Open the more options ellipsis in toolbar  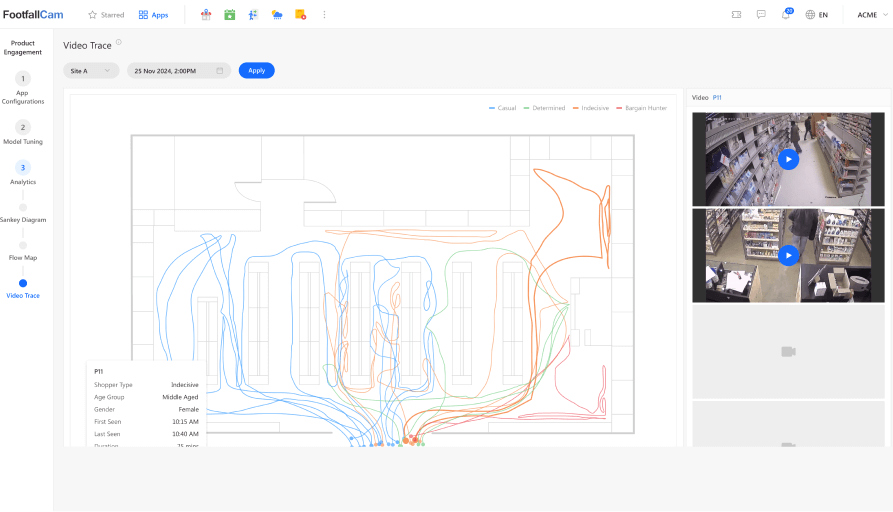(x=323, y=15)
